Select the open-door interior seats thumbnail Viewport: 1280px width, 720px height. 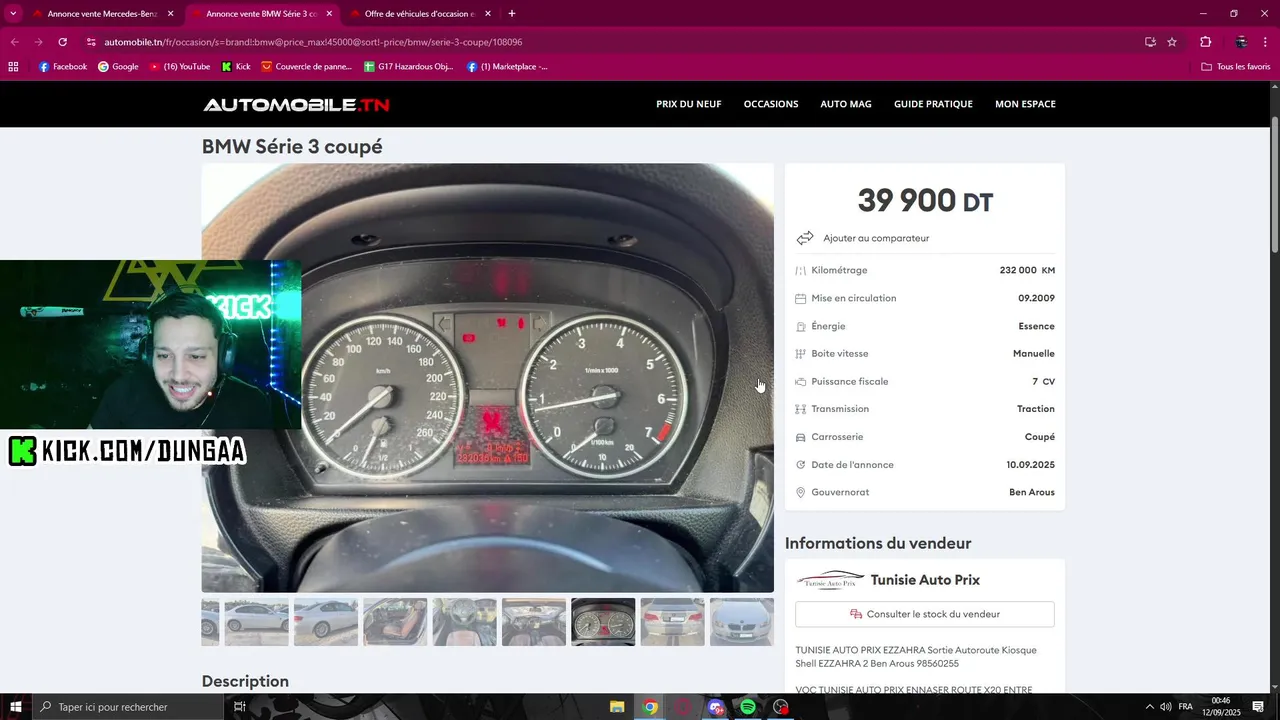pyautogui.click(x=395, y=622)
